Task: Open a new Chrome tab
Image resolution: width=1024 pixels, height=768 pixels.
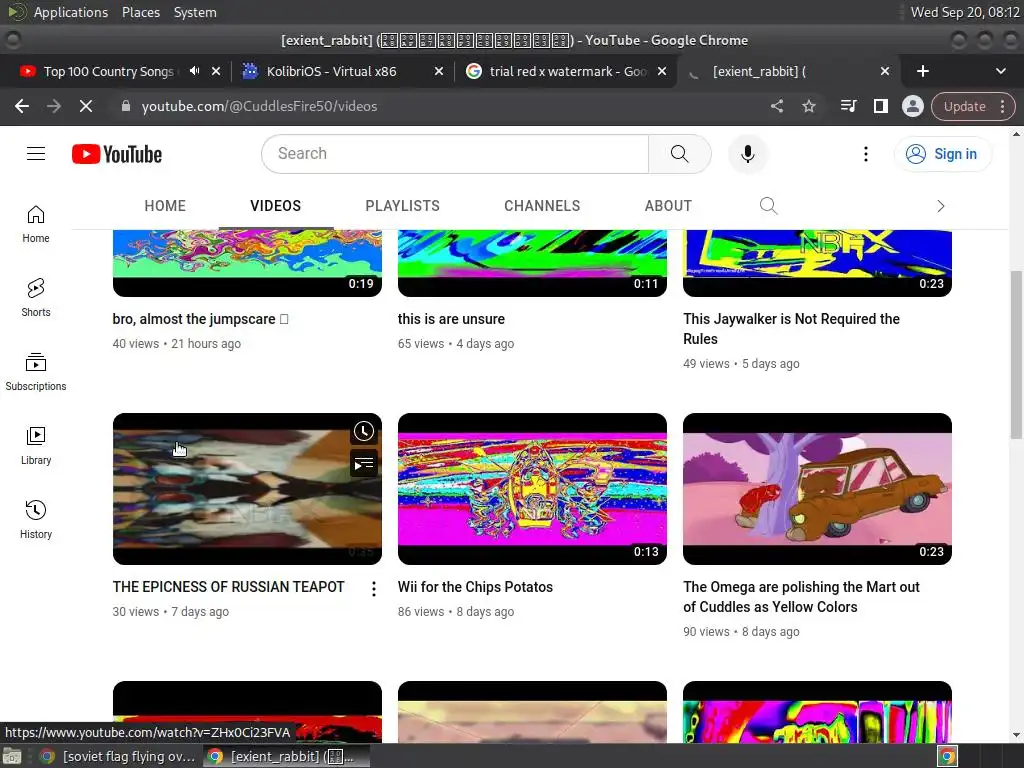Action: tap(923, 71)
